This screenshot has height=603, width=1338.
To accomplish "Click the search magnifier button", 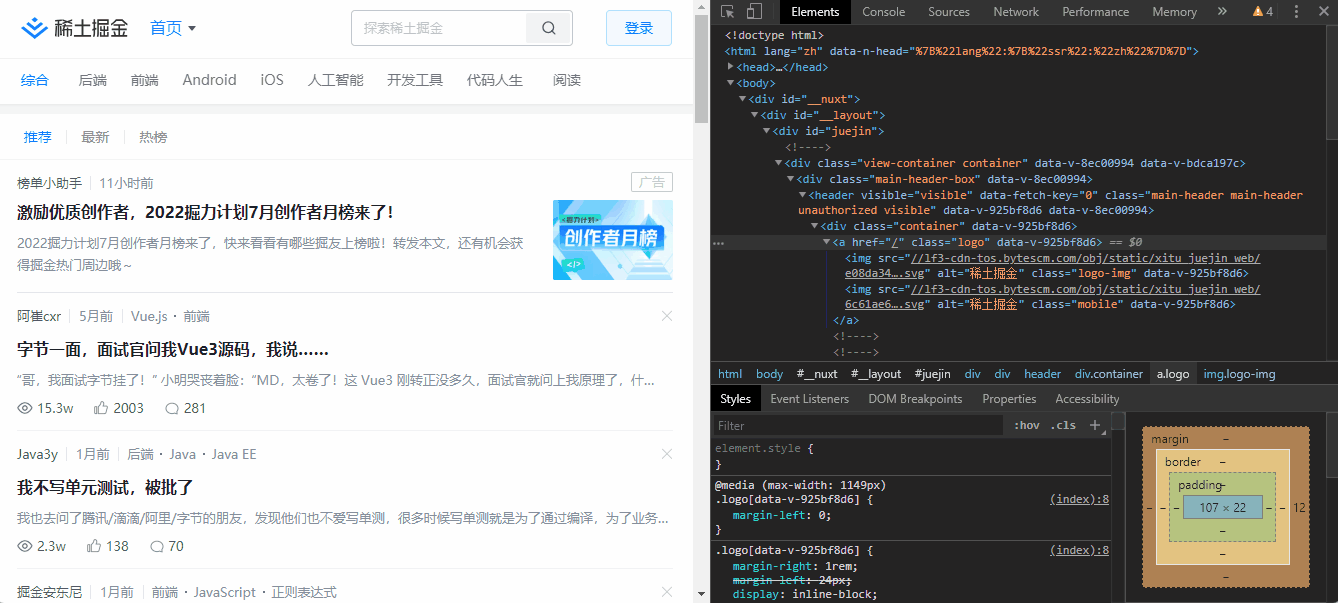I will tap(549, 28).
